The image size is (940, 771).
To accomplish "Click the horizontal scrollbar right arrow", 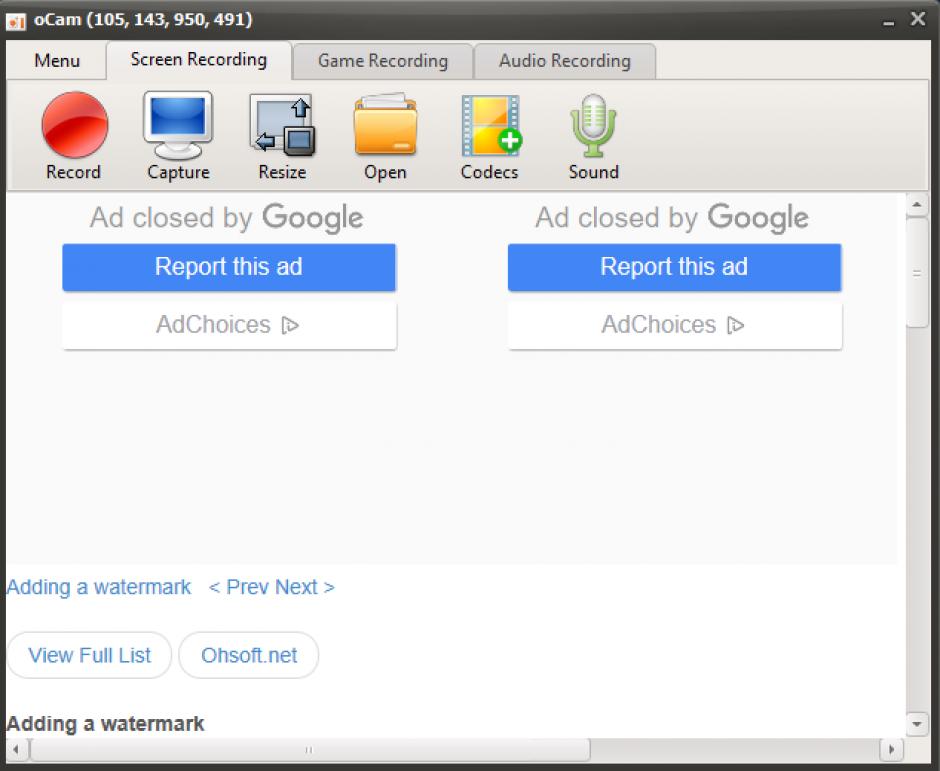I will tap(891, 749).
